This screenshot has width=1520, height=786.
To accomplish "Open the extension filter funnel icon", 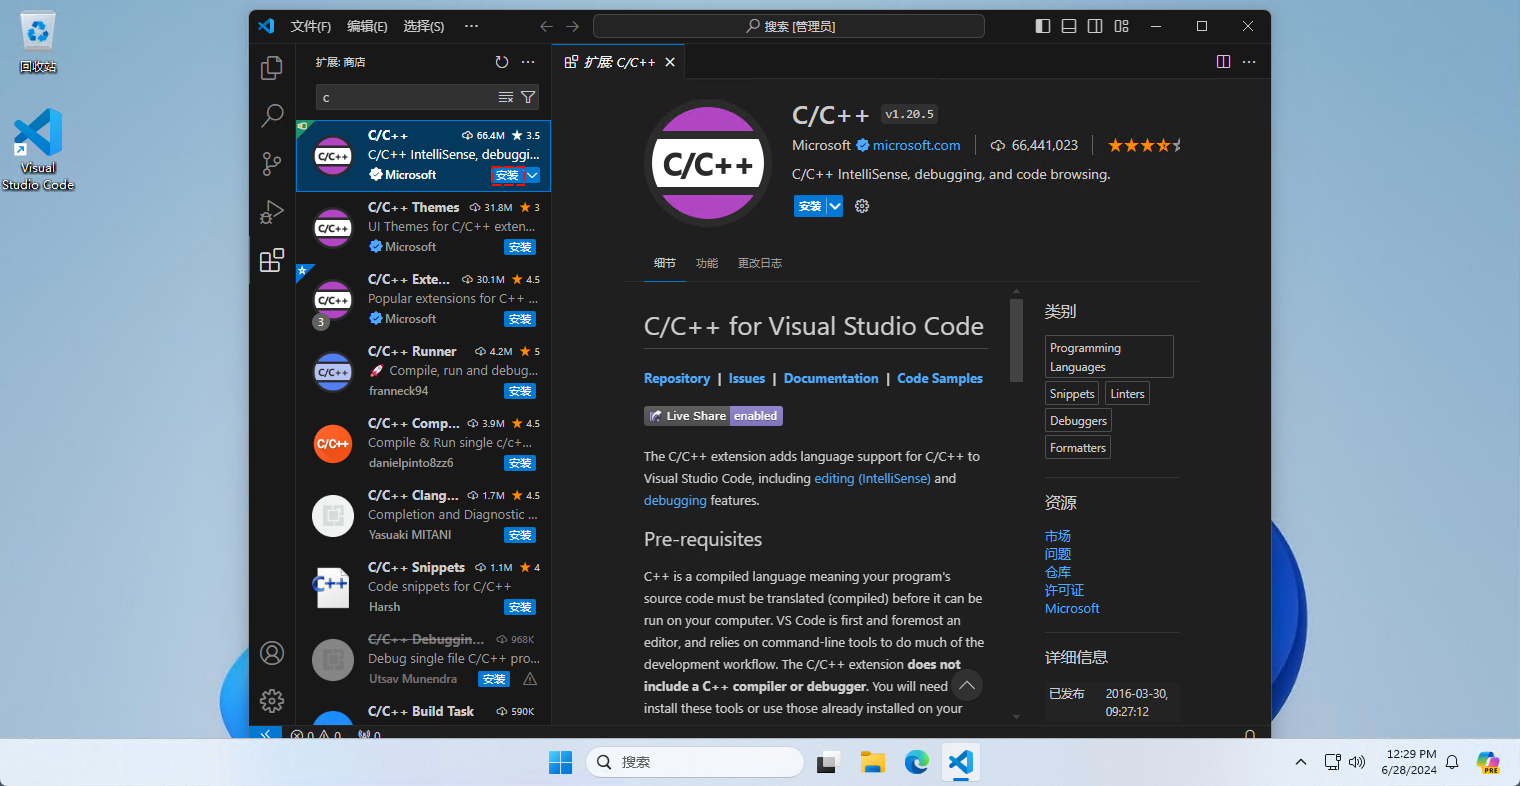I will coord(528,96).
